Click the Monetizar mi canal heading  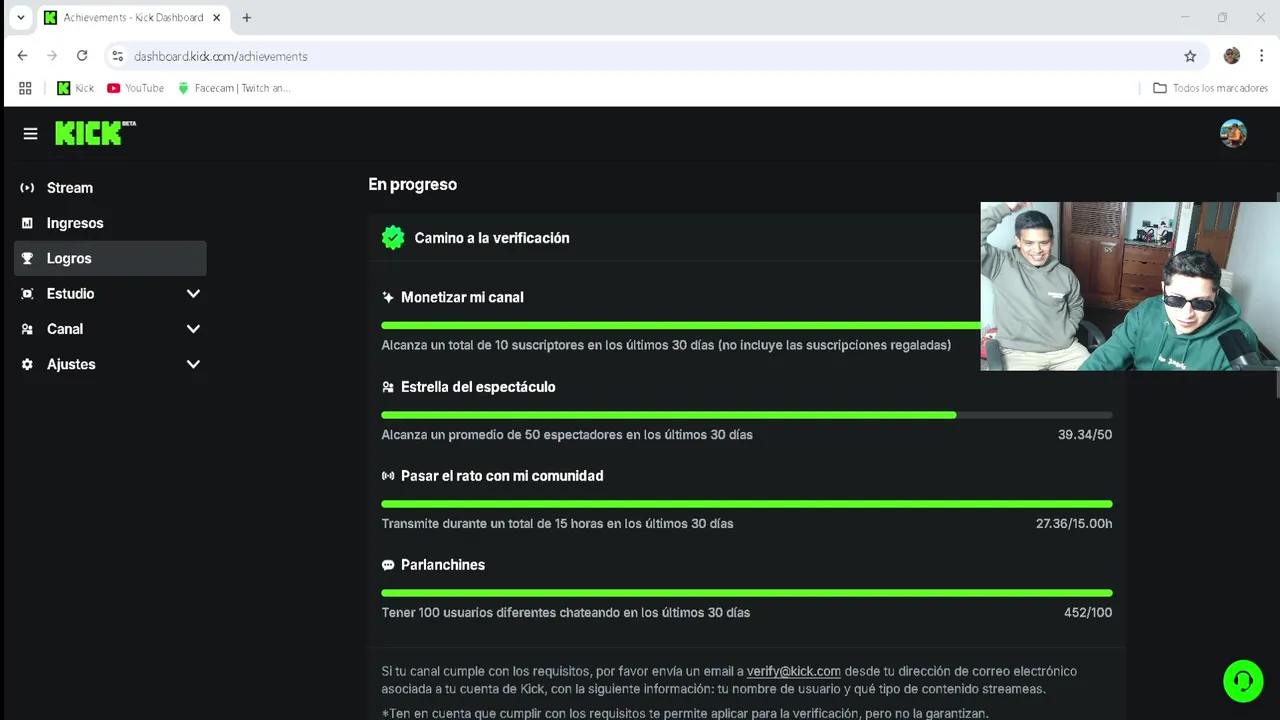coord(462,297)
